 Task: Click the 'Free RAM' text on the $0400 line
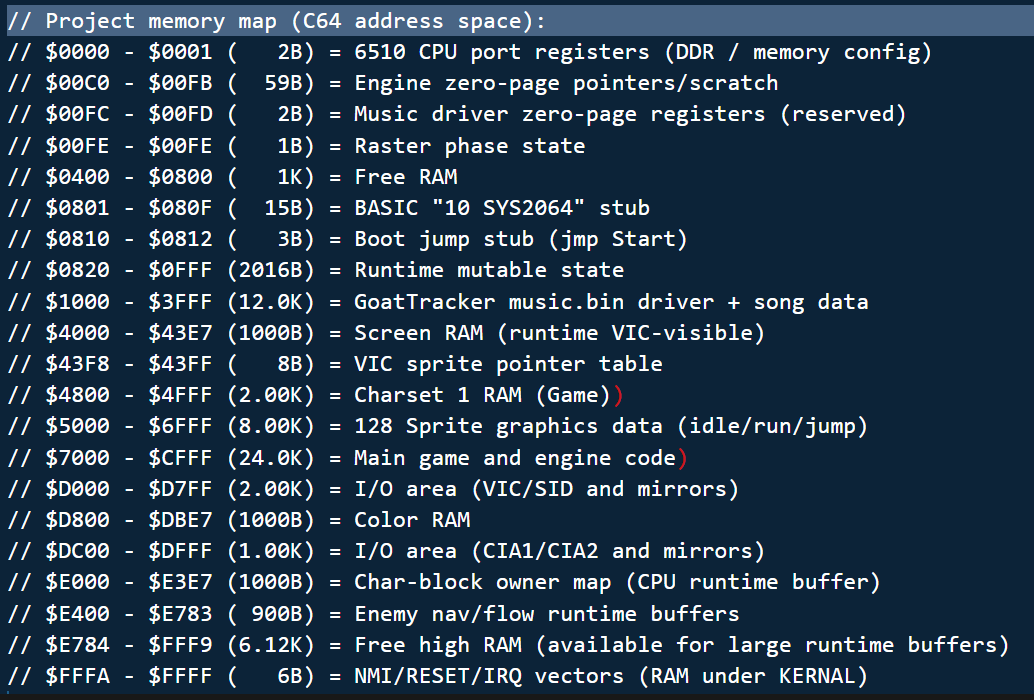[x=406, y=177]
